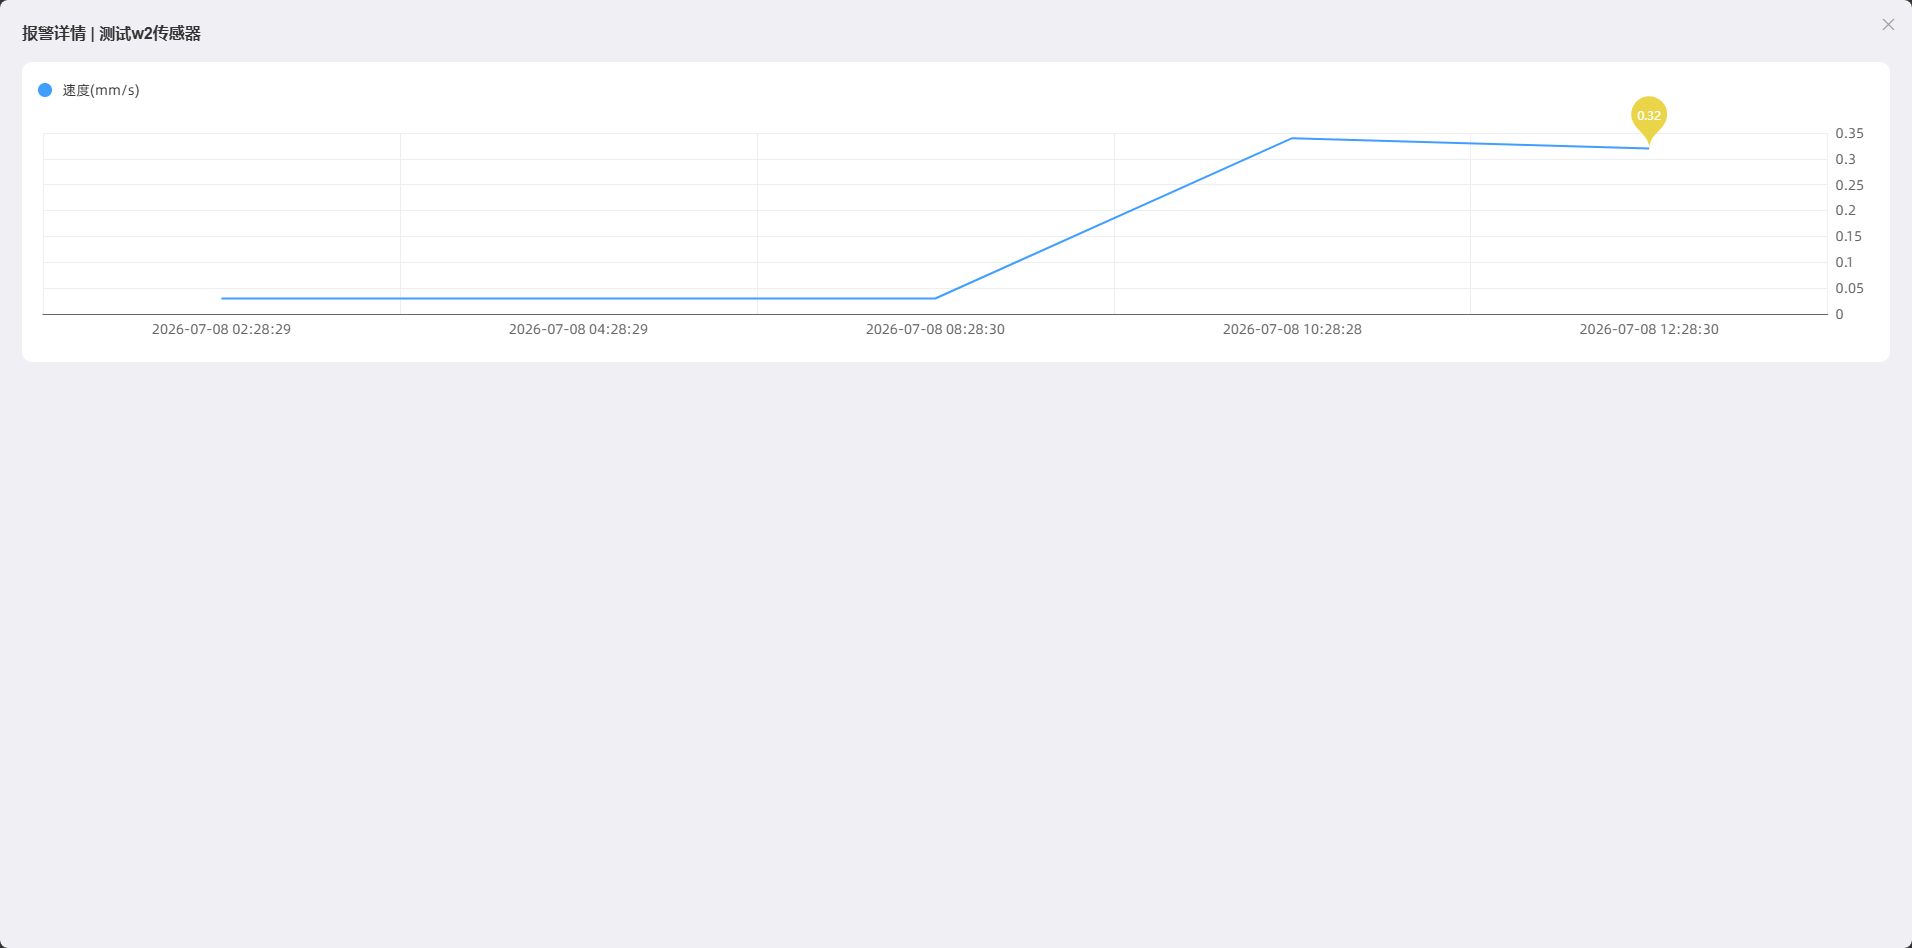Click the 0.2 y-axis tick label
The width and height of the screenshot is (1912, 948).
[x=1845, y=210]
